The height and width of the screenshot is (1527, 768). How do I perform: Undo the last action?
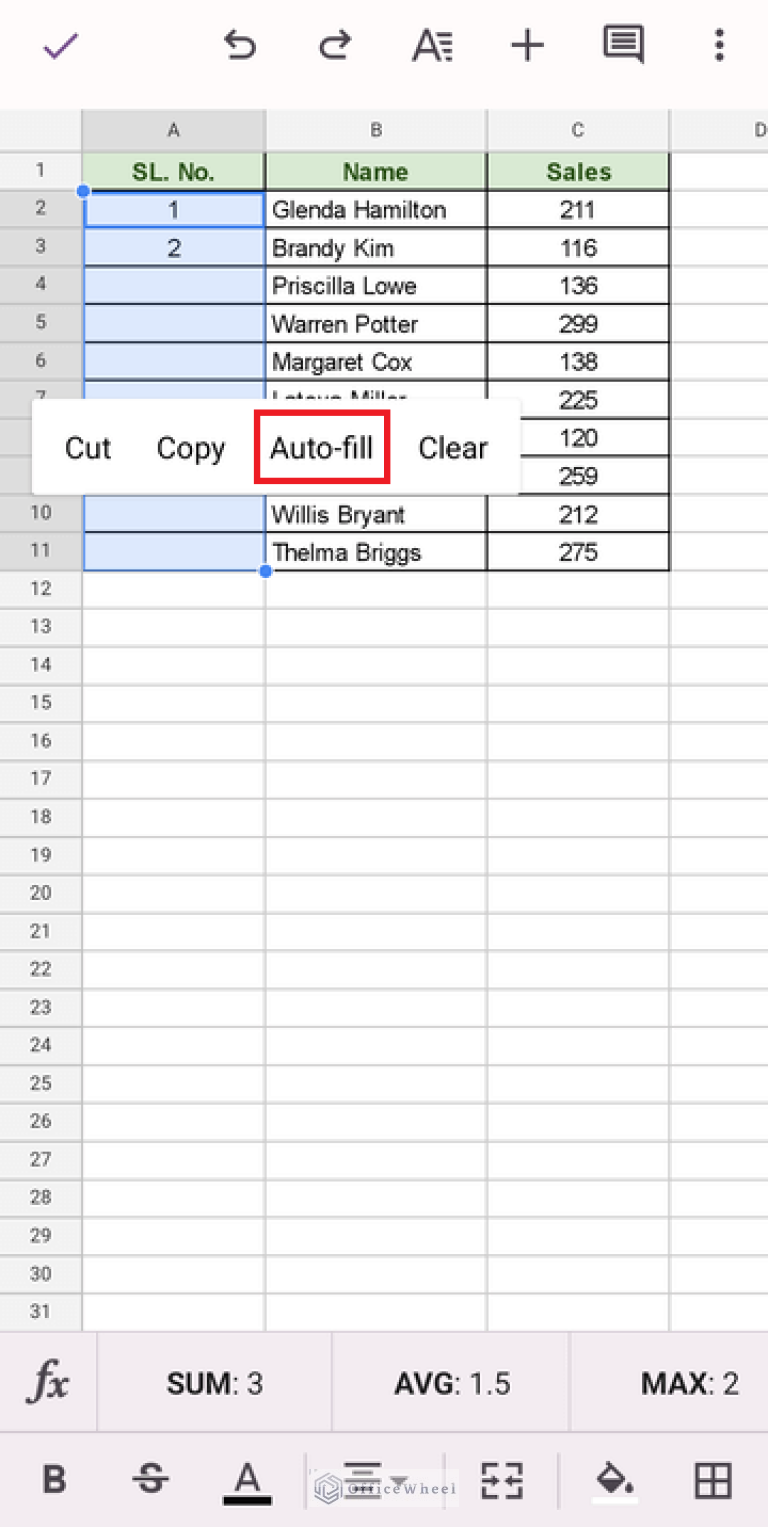click(239, 46)
